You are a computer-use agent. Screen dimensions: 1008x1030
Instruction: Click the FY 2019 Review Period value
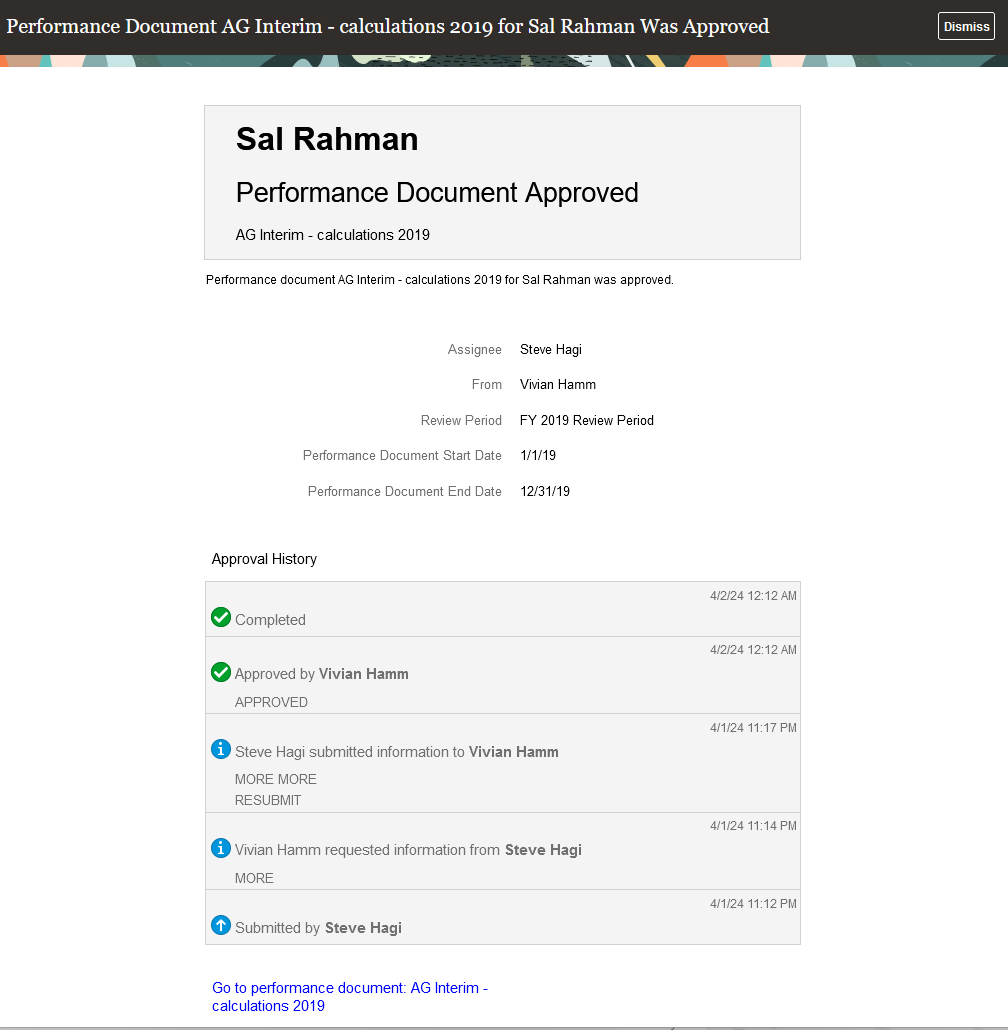(586, 420)
